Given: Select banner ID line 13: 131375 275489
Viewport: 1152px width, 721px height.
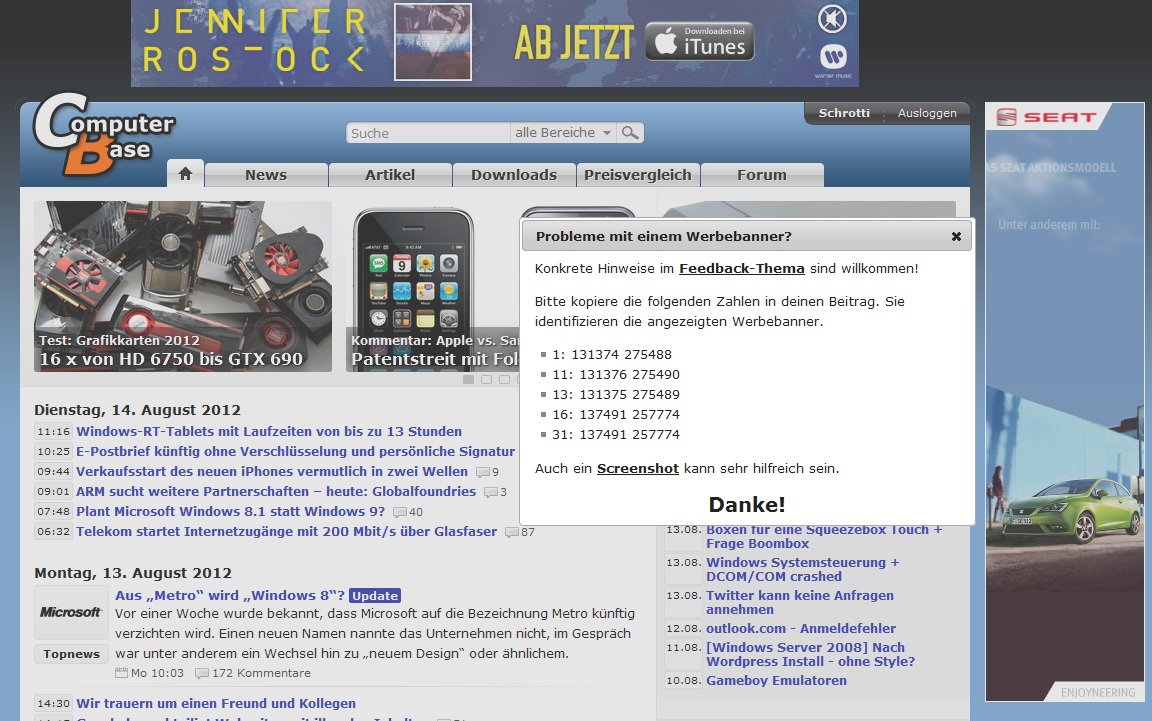Looking at the screenshot, I should coord(616,394).
